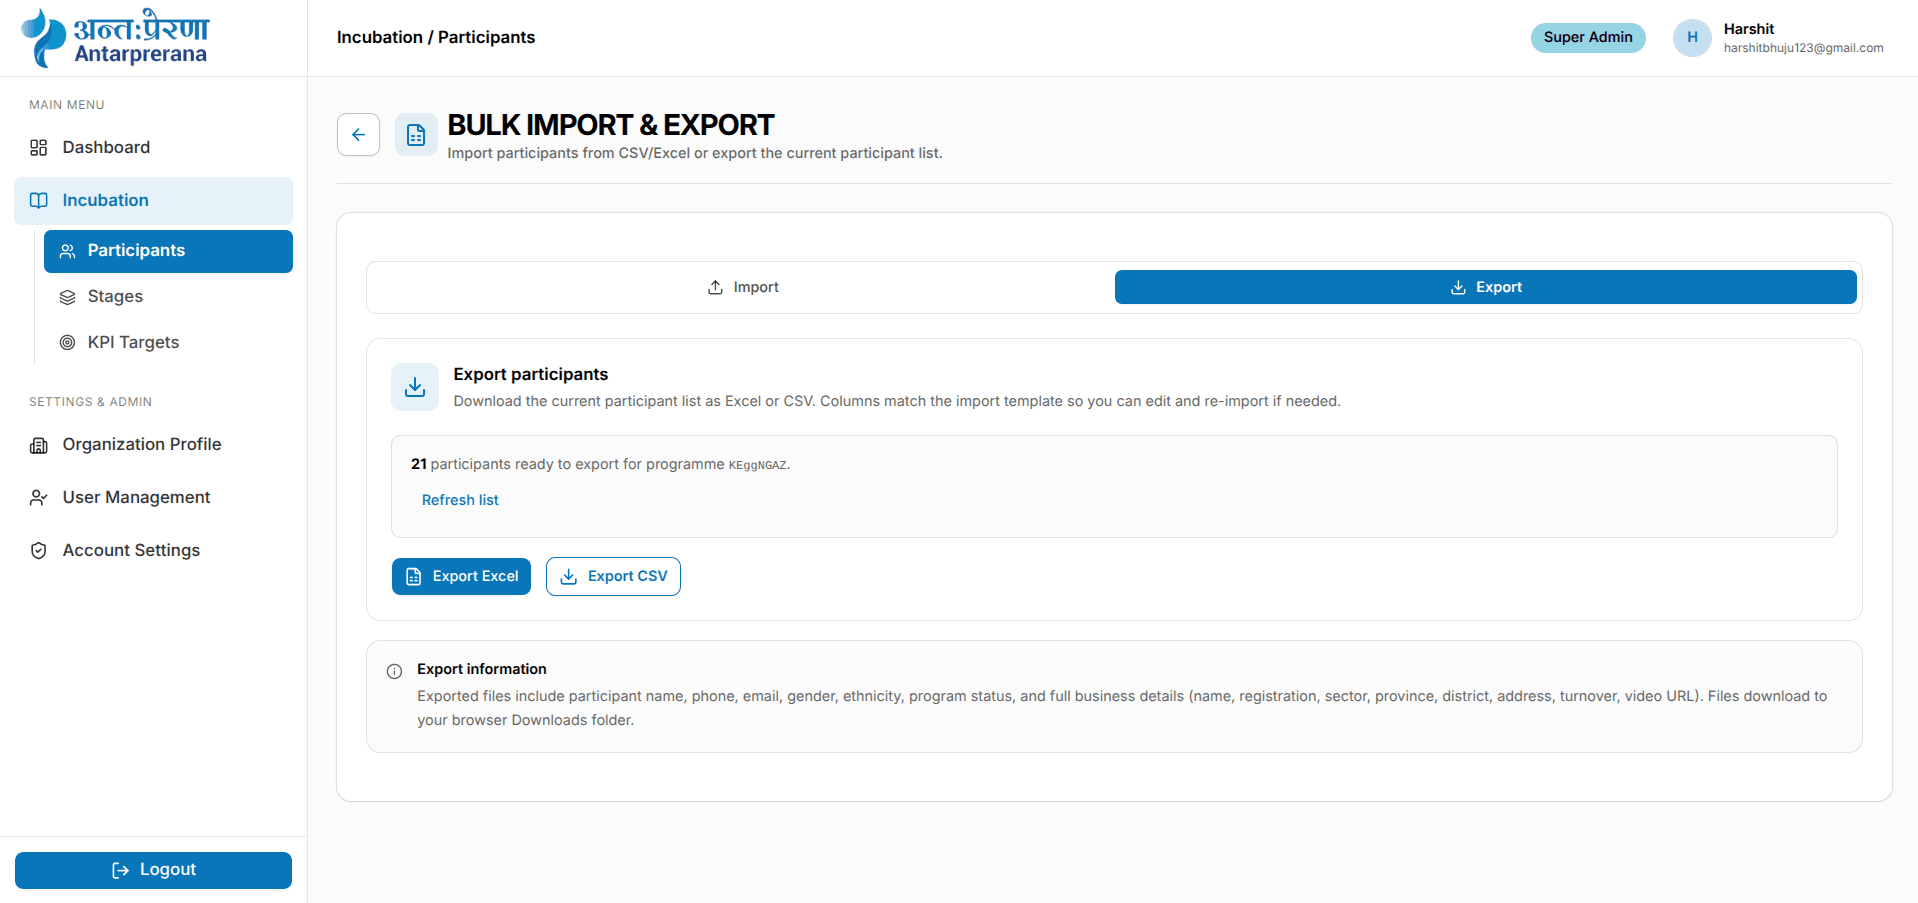The height and width of the screenshot is (903, 1918).
Task: Open KPI Targets submenu item
Action: [x=168, y=343]
